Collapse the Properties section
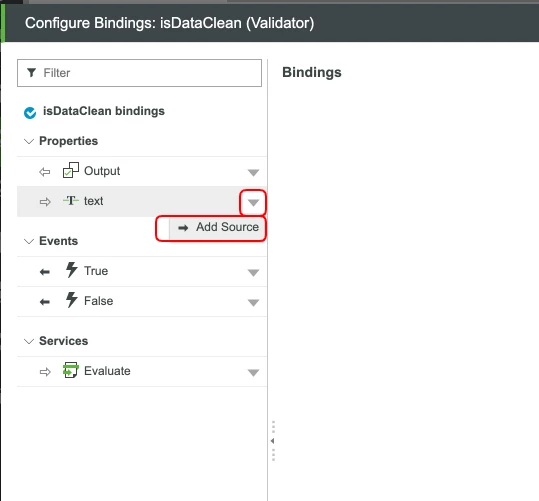 29,141
